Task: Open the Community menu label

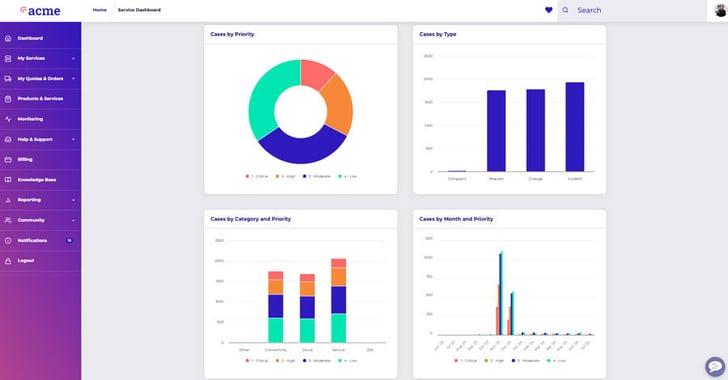Action: [31, 220]
